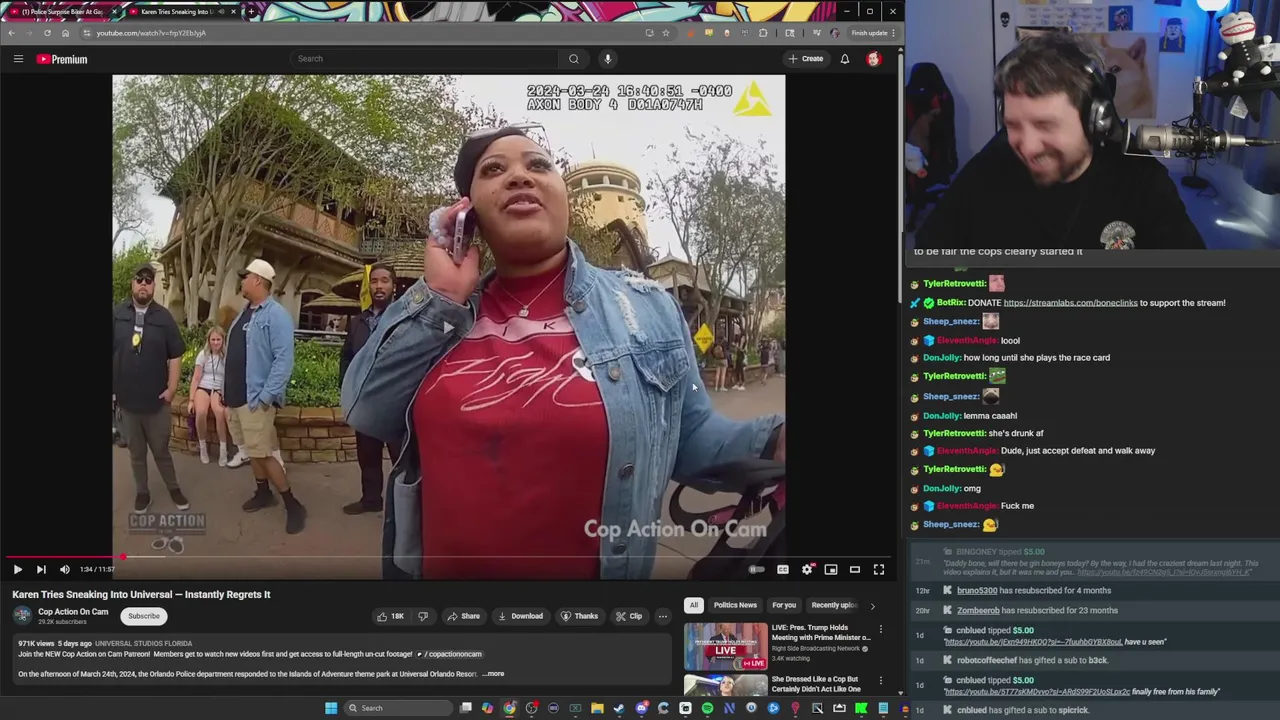The image size is (1280, 720).
Task: Click the Thanks button under the video
Action: point(580,616)
